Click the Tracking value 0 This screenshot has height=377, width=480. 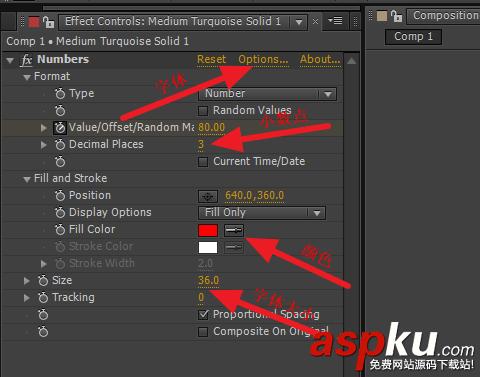tap(201, 297)
